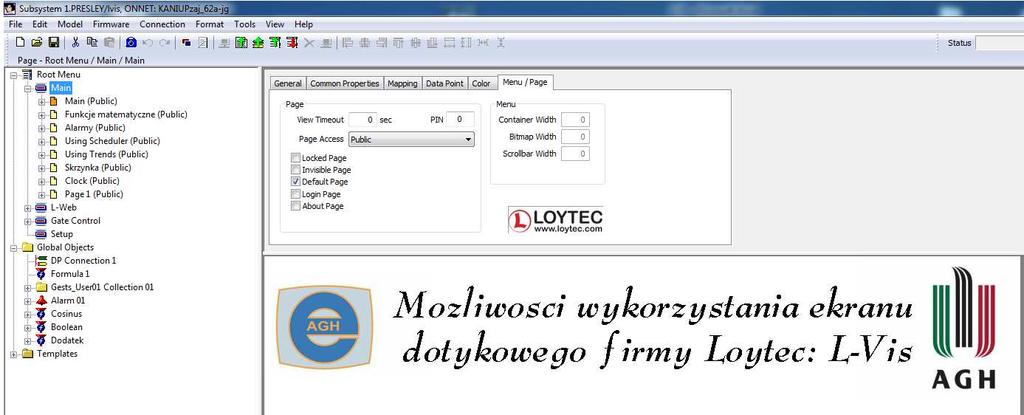
Task: Click the View Timeout input field
Action: click(363, 120)
